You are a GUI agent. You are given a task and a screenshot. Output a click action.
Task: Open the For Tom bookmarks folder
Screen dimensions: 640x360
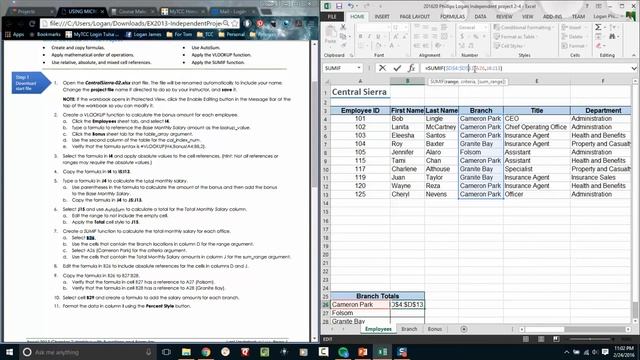pyautogui.click(x=180, y=34)
